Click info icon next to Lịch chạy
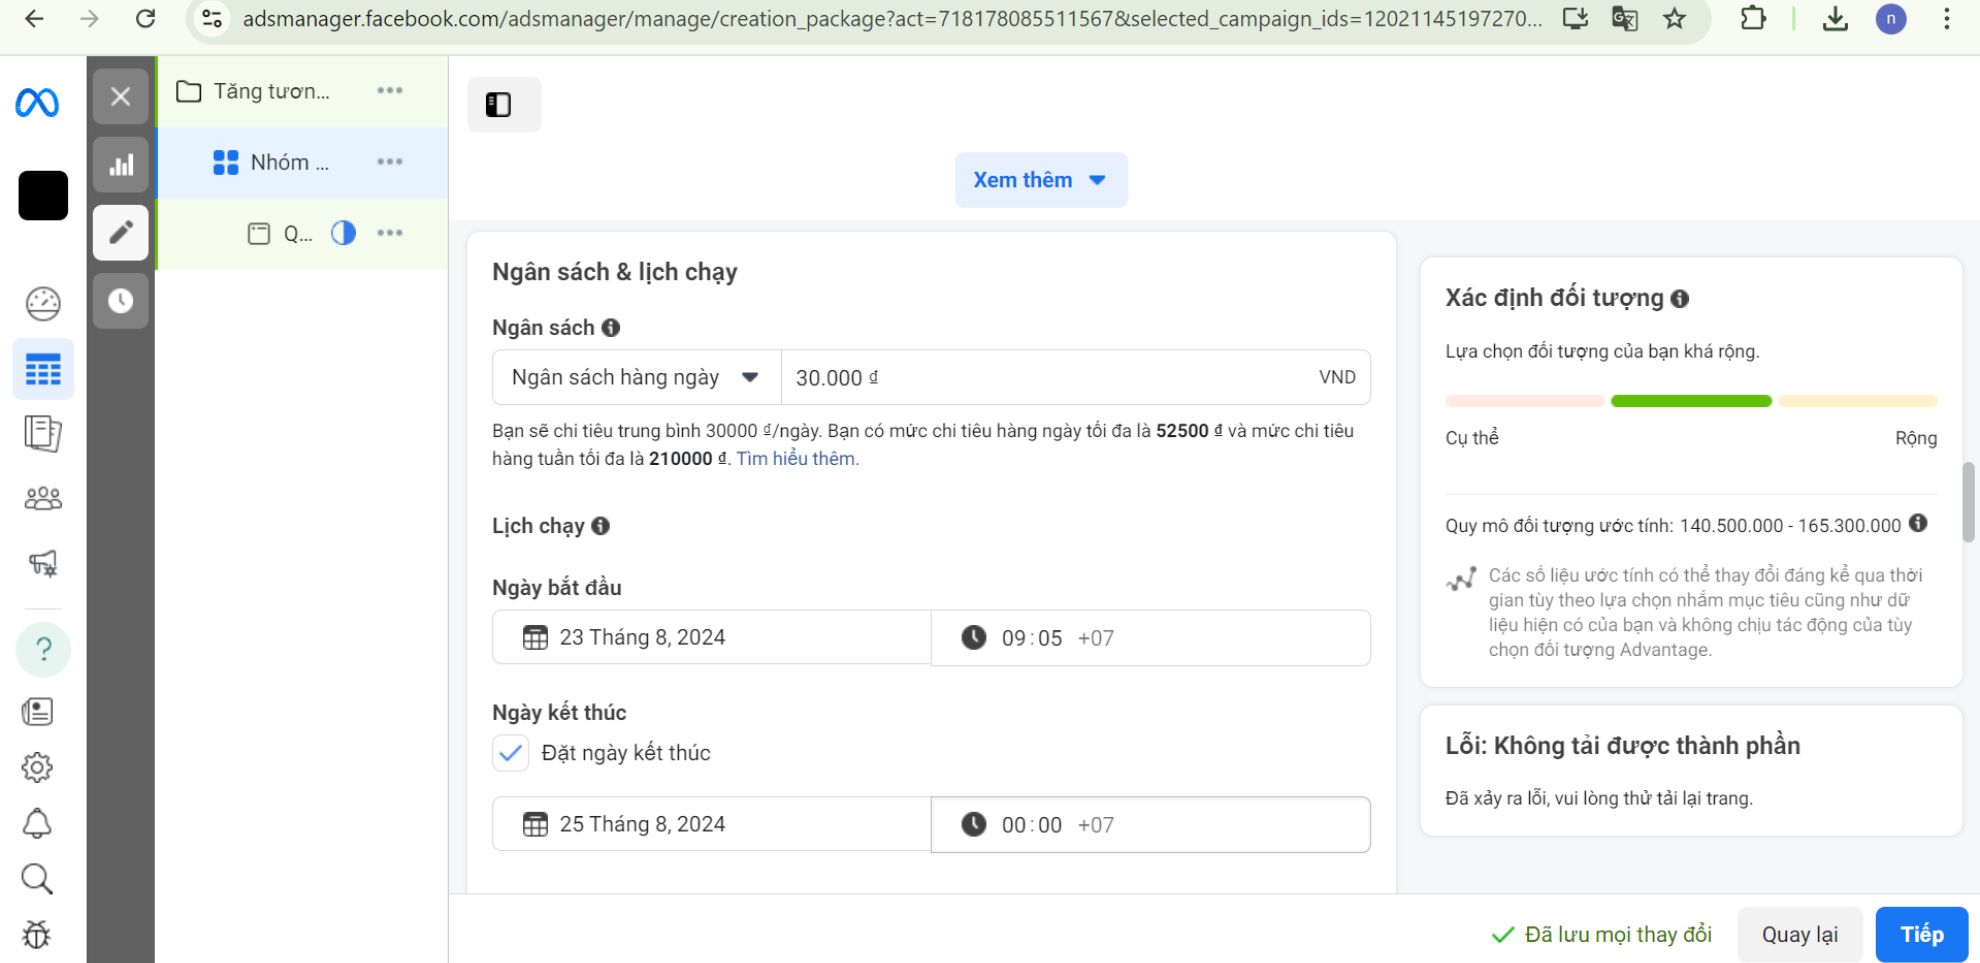The width and height of the screenshot is (1980, 963). [x=600, y=526]
